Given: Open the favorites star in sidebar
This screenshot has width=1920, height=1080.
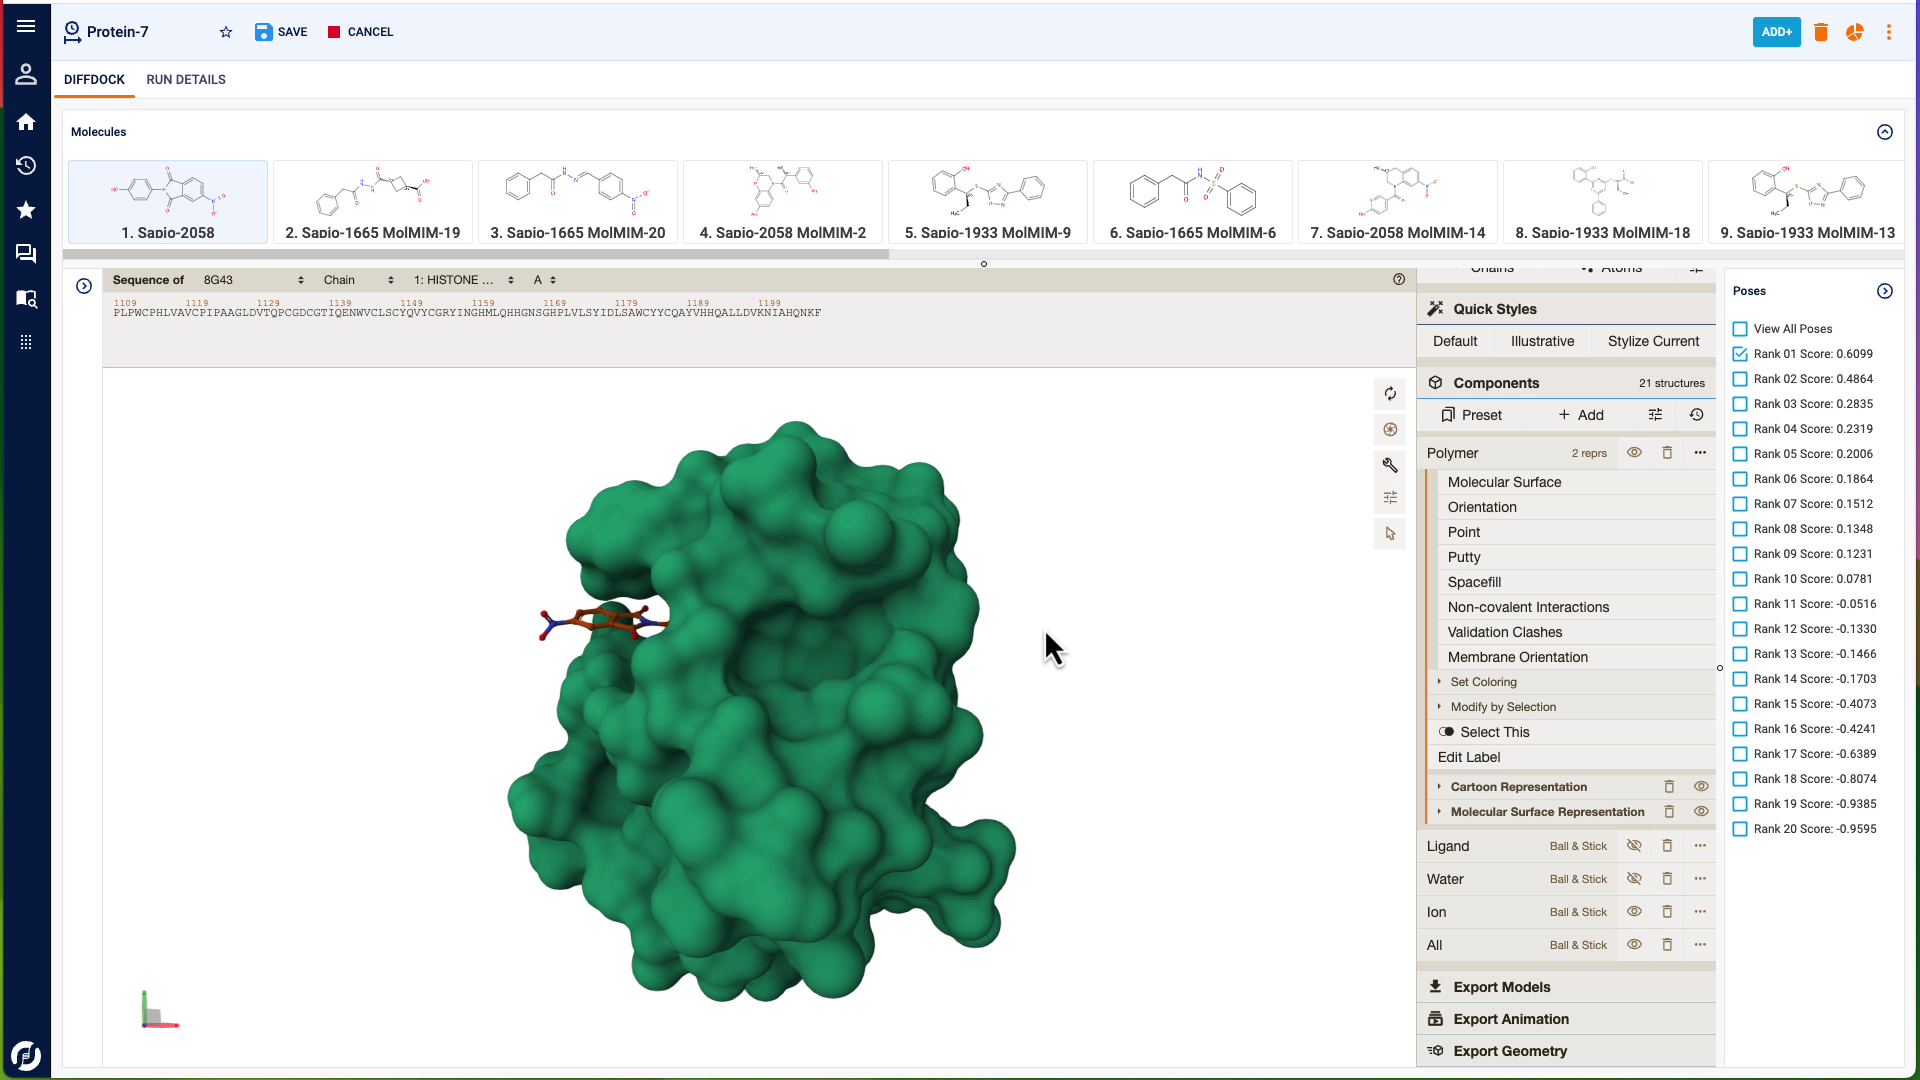Looking at the screenshot, I should 26,210.
